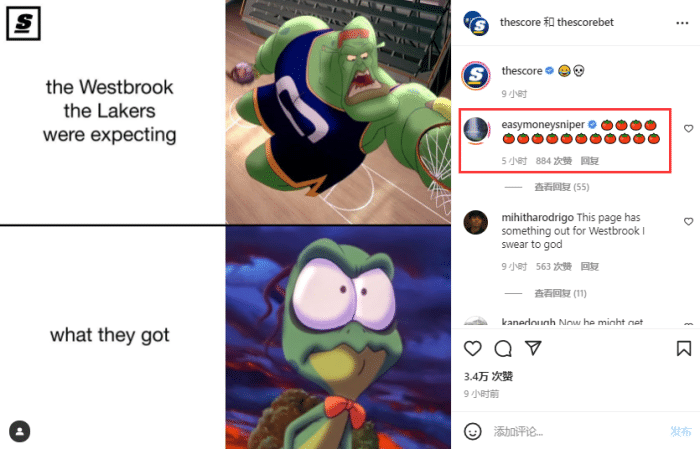Open comments with the speech bubble icon

pyautogui.click(x=503, y=348)
